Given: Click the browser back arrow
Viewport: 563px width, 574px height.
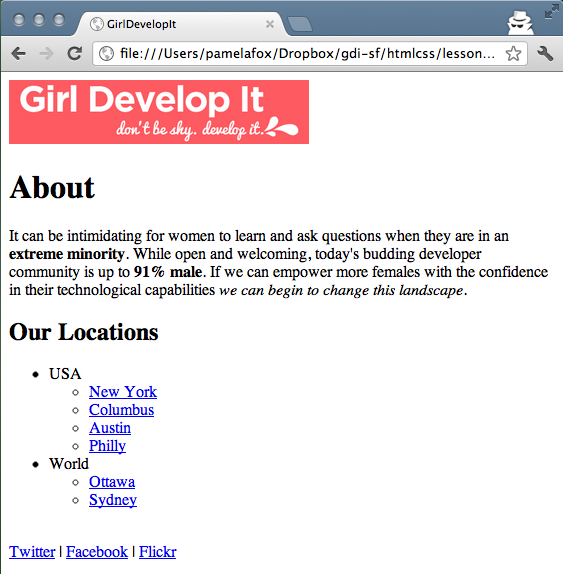Looking at the screenshot, I should coord(19,54).
